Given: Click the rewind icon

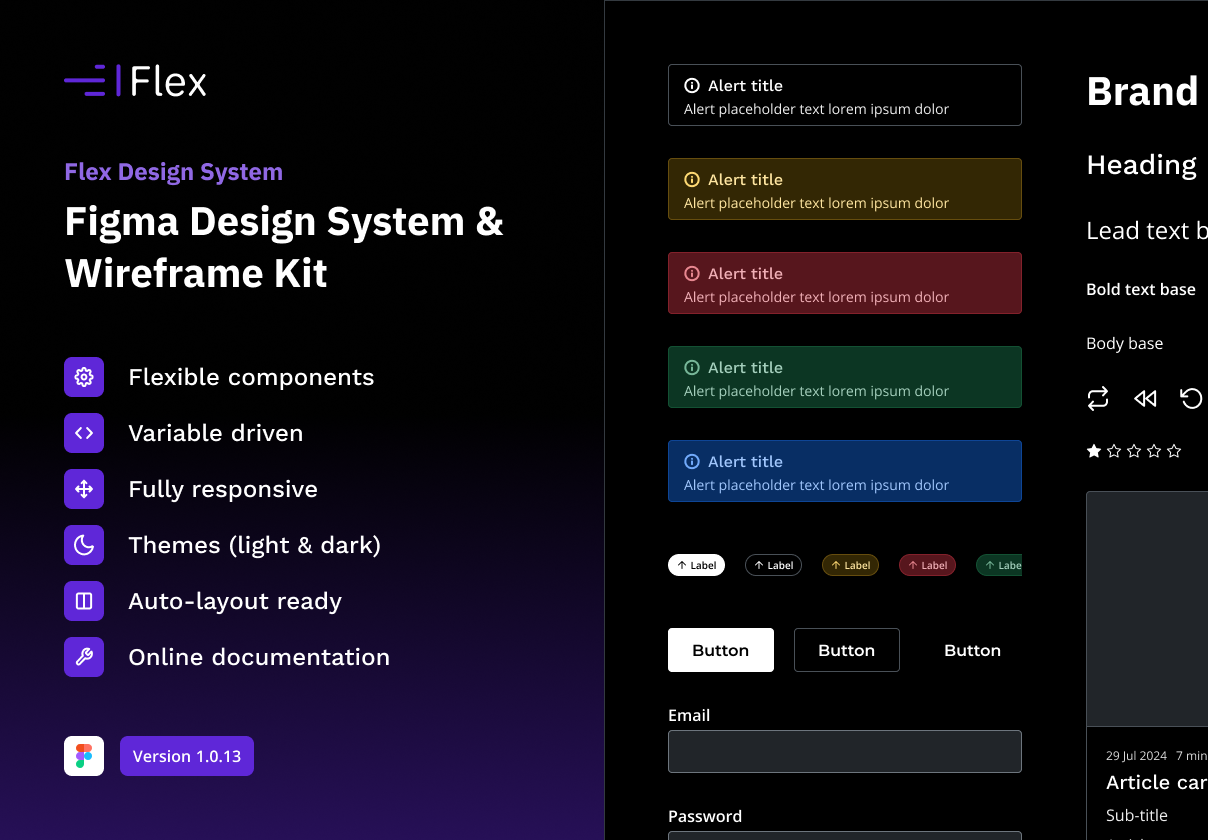Looking at the screenshot, I should click(1145, 398).
